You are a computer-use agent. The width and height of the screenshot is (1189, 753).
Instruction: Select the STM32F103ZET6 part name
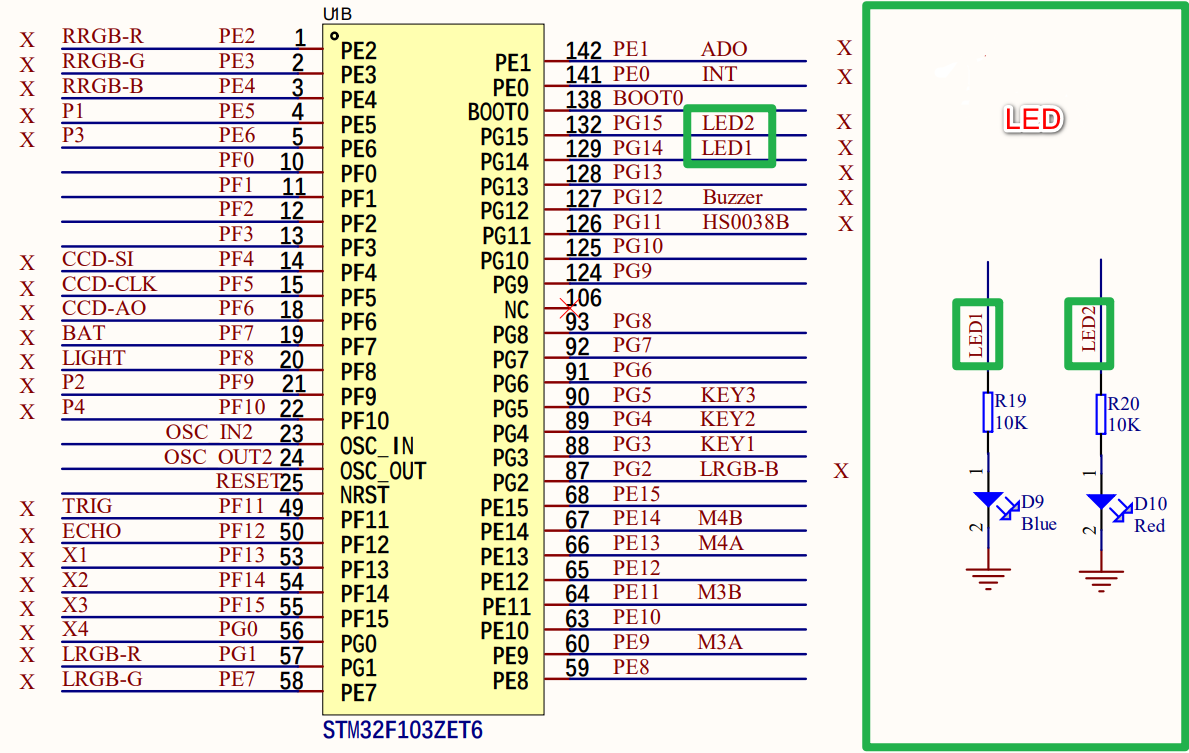click(x=403, y=730)
